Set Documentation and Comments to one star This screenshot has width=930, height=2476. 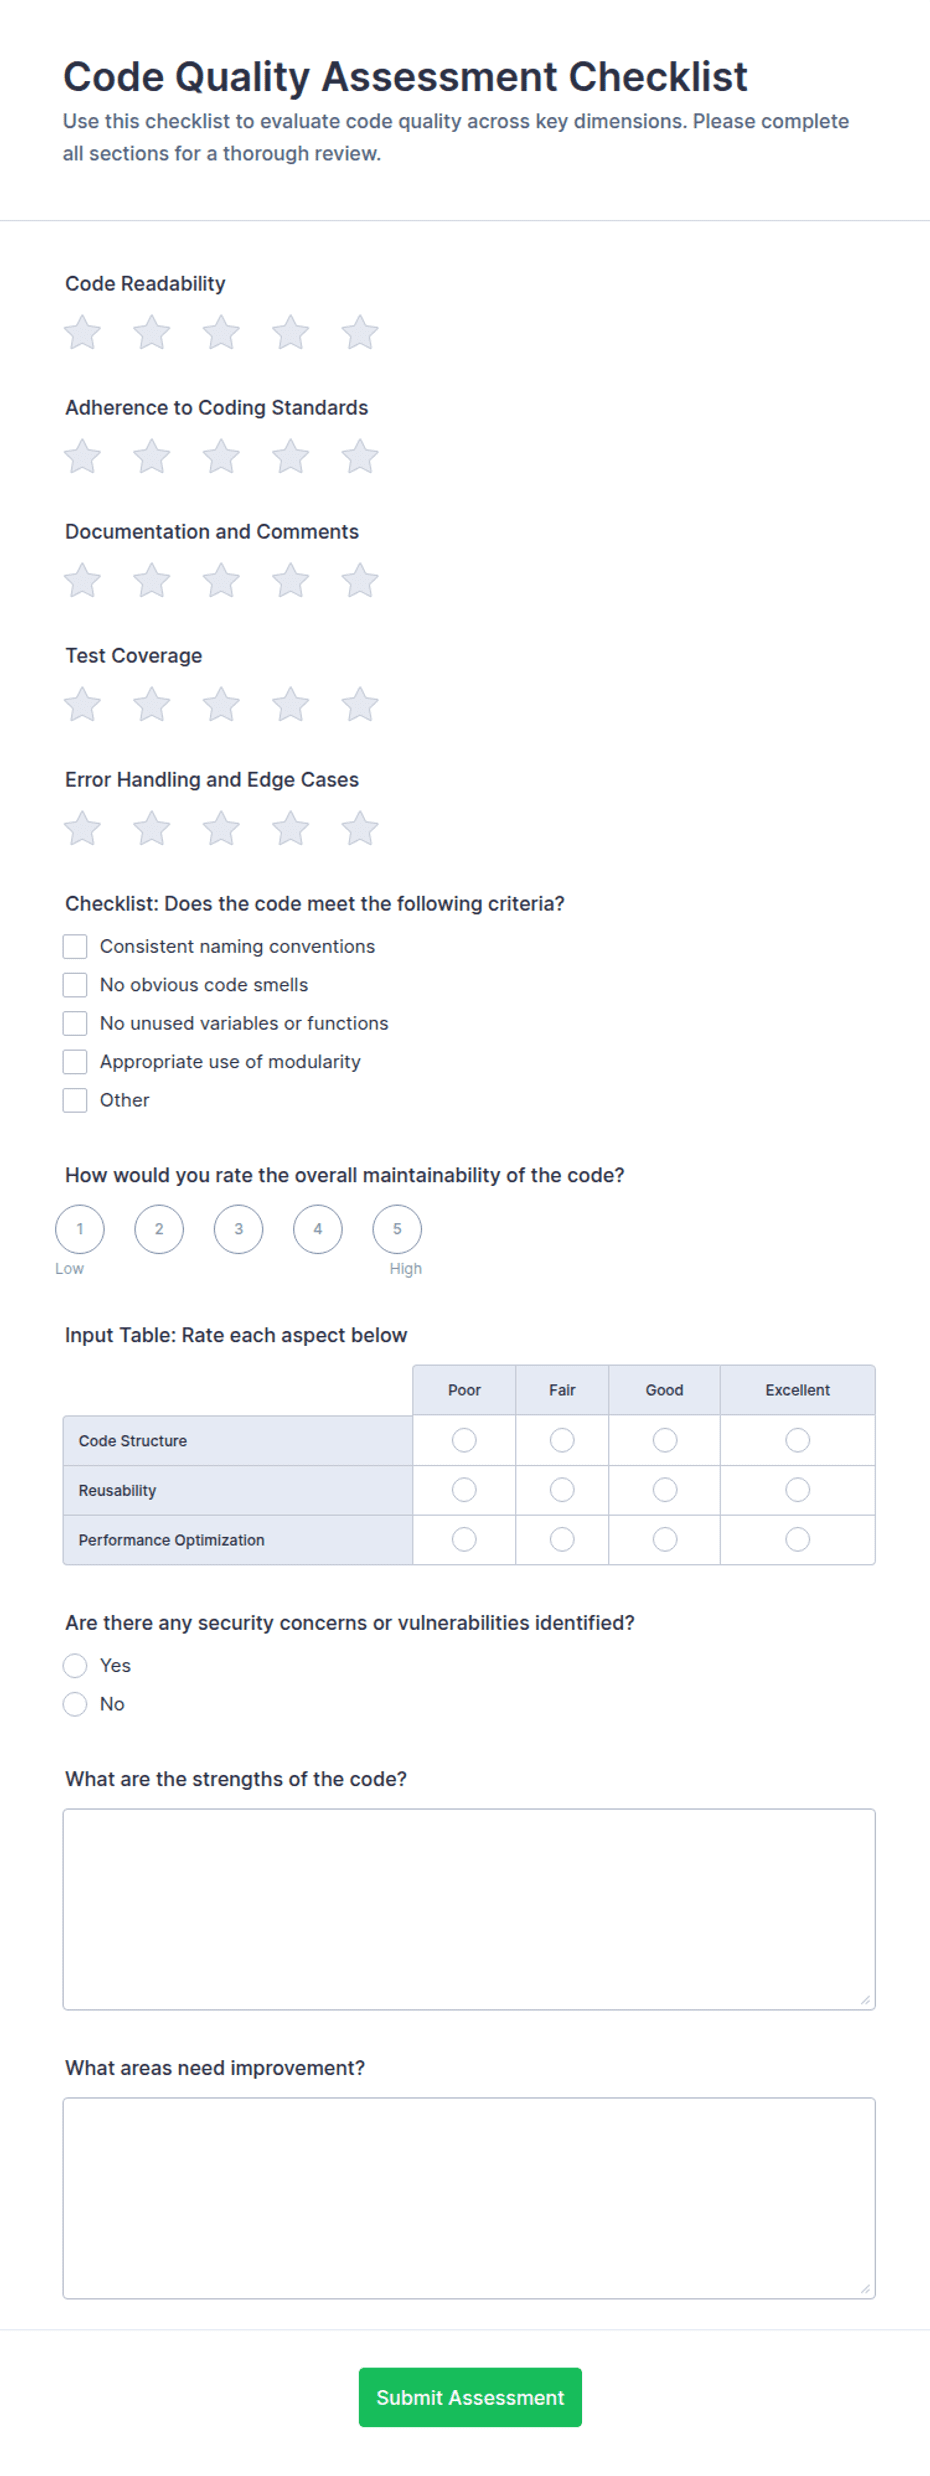point(82,581)
